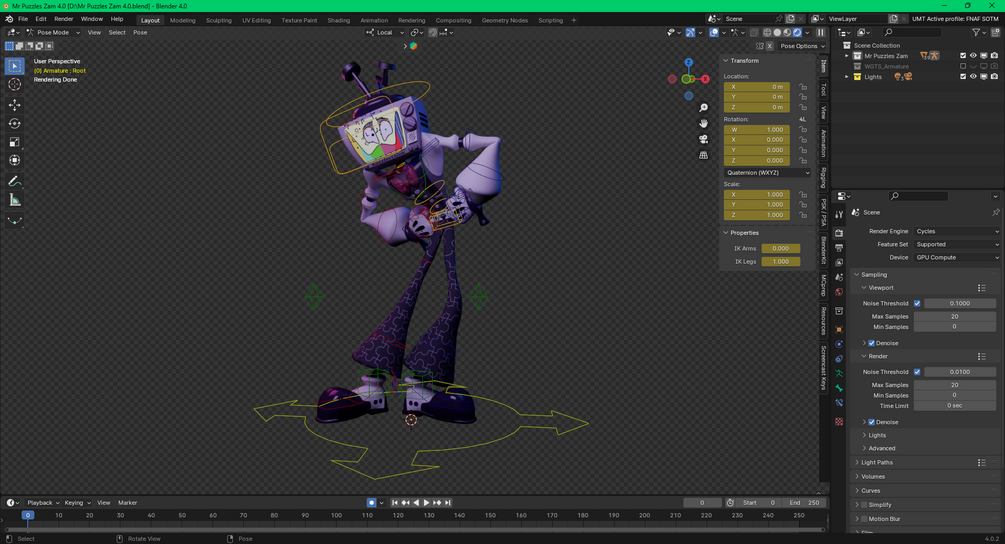The width and height of the screenshot is (1005, 544).
Task: Select the Transform tool
Action: coord(15,160)
